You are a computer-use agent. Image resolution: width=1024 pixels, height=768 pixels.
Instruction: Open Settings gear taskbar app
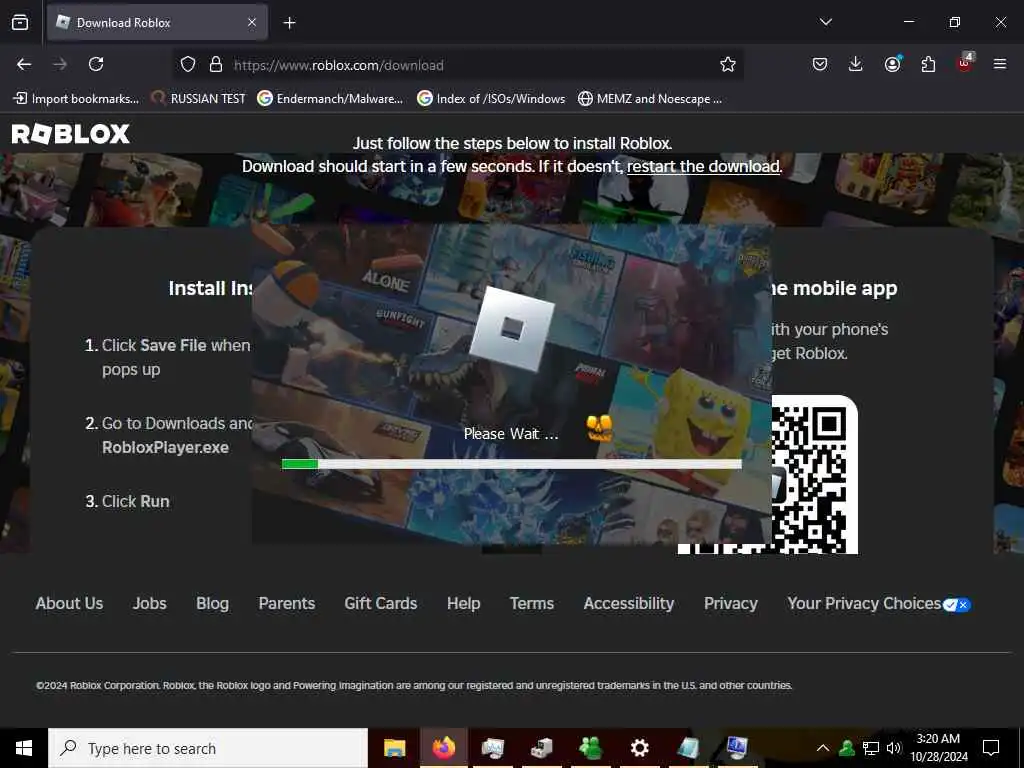click(639, 748)
